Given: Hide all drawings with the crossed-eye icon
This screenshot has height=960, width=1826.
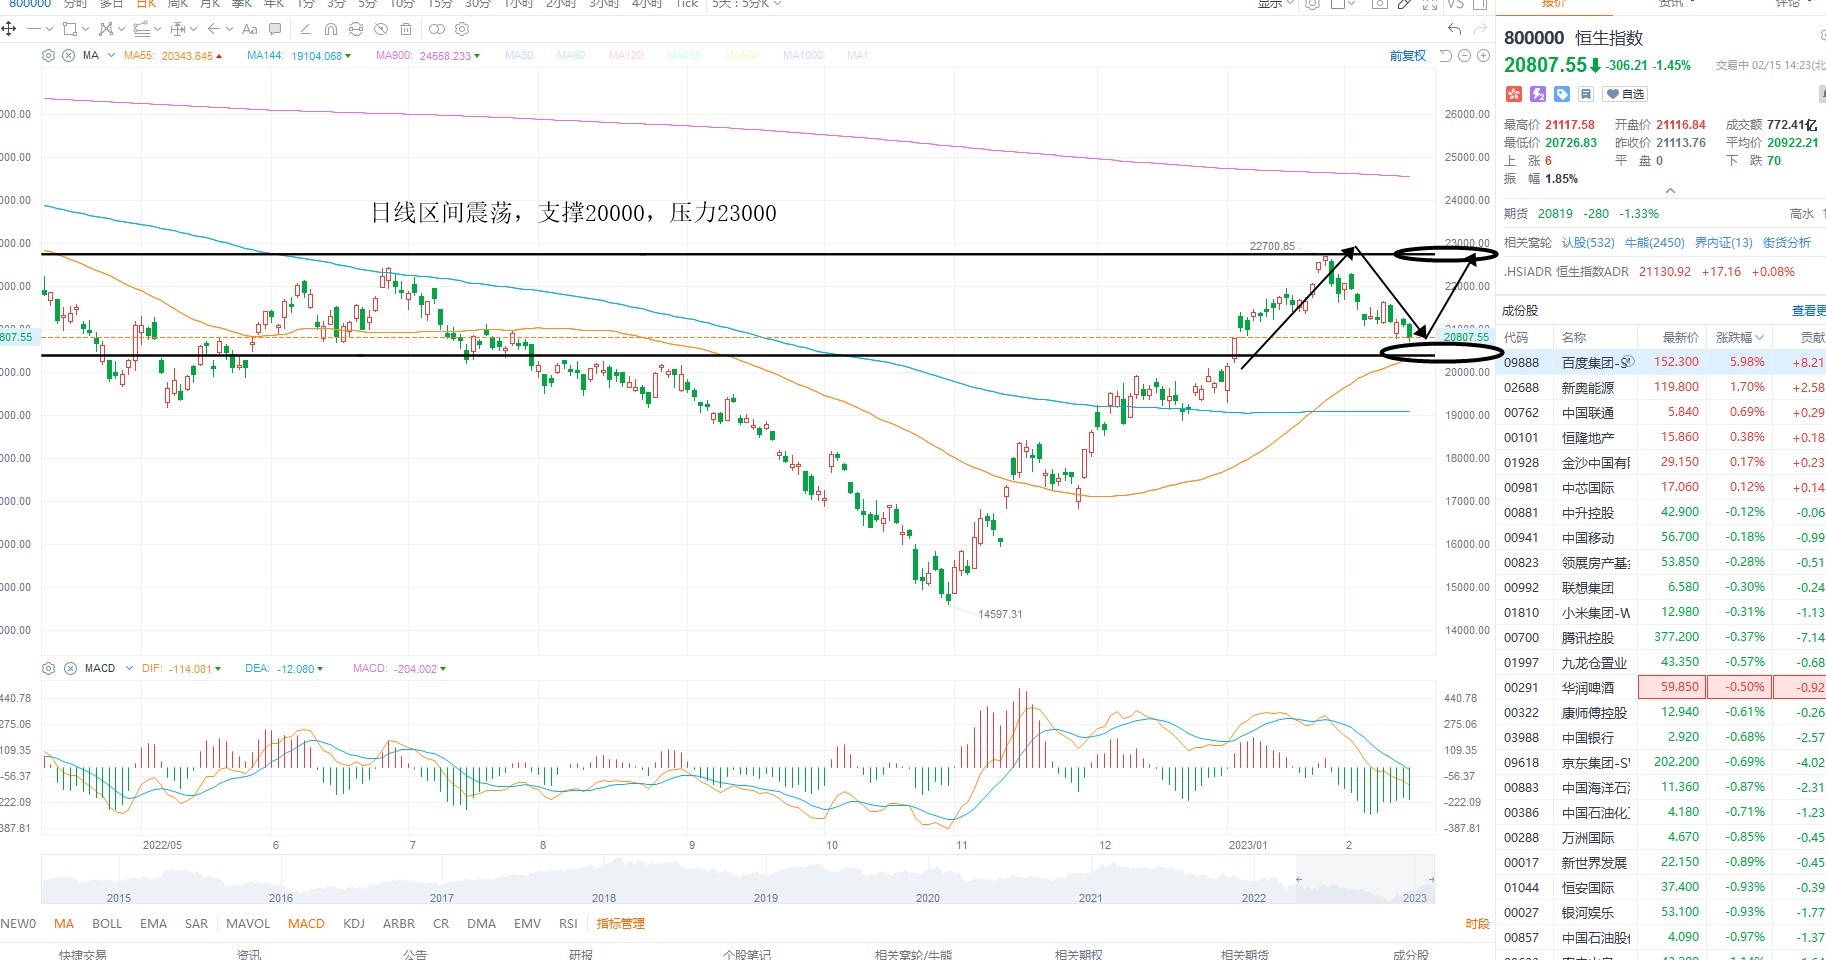Looking at the screenshot, I should click(381, 29).
